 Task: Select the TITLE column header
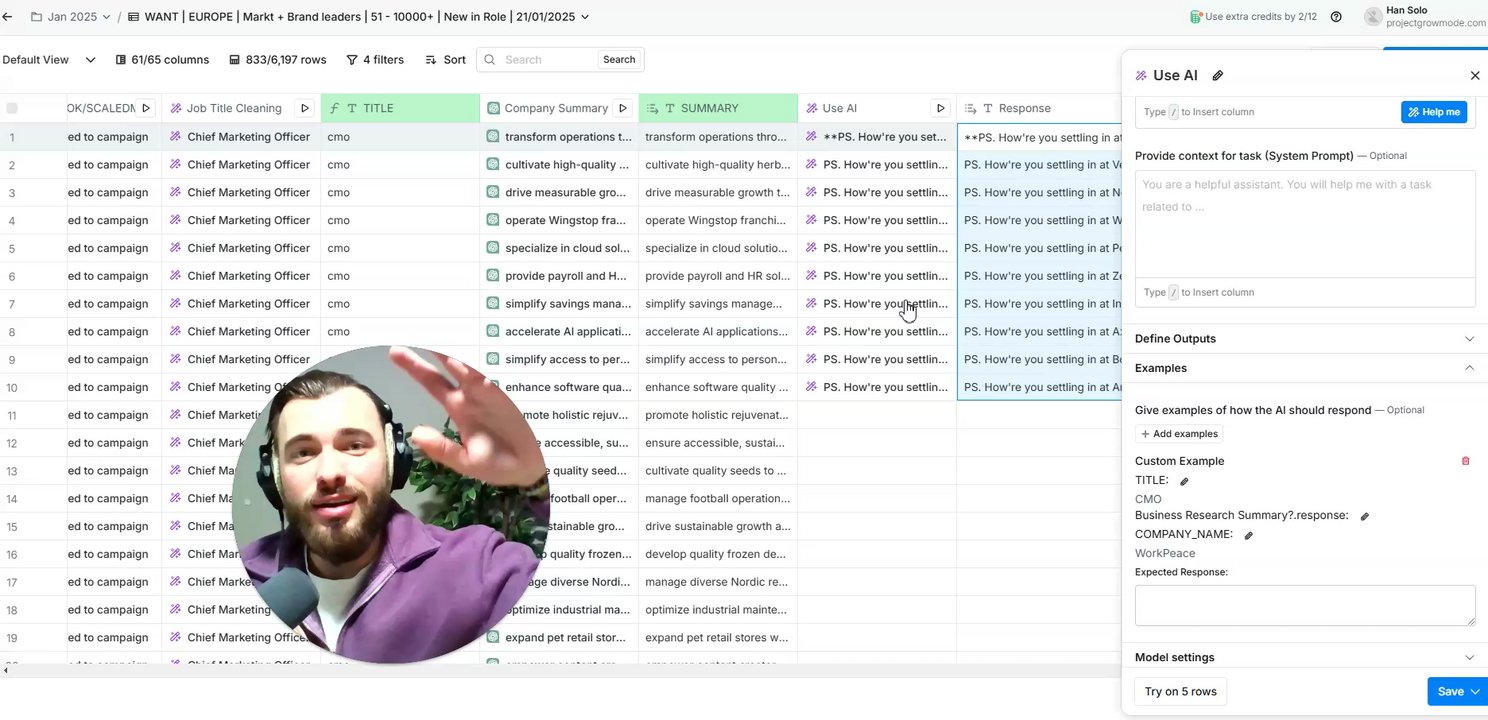400,108
